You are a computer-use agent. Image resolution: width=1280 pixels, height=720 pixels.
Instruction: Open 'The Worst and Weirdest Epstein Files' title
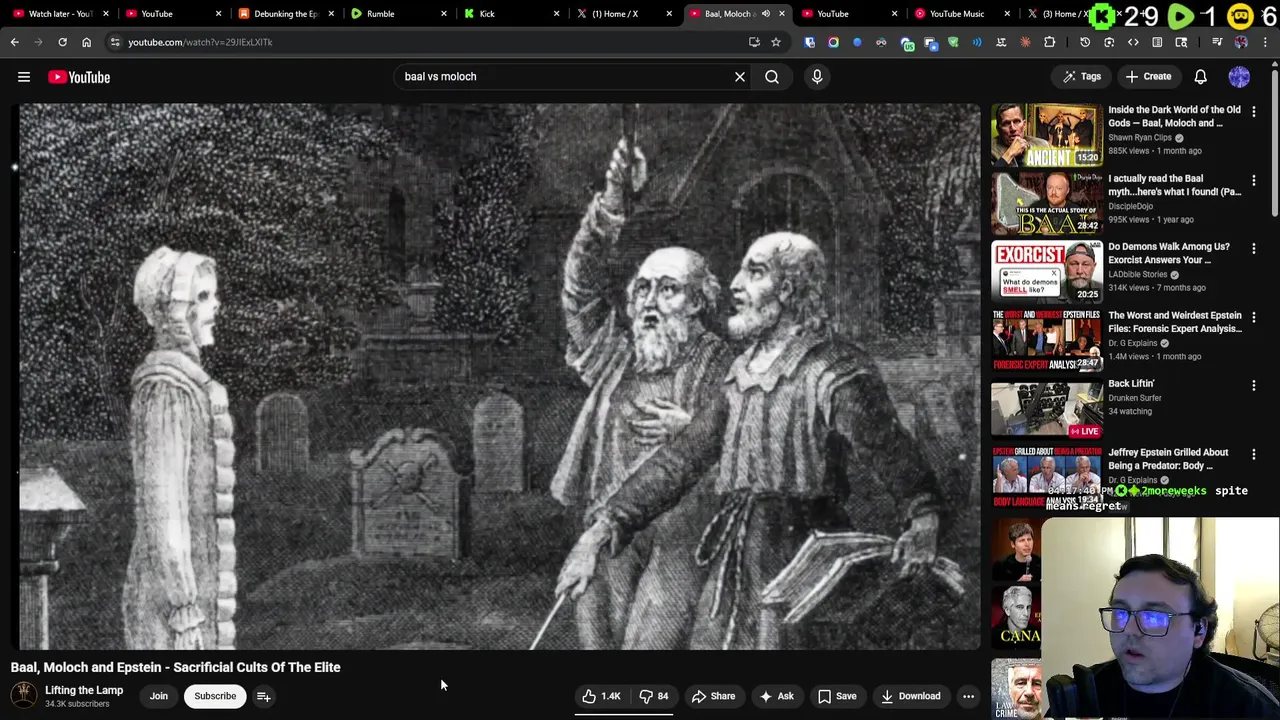click(x=1175, y=322)
